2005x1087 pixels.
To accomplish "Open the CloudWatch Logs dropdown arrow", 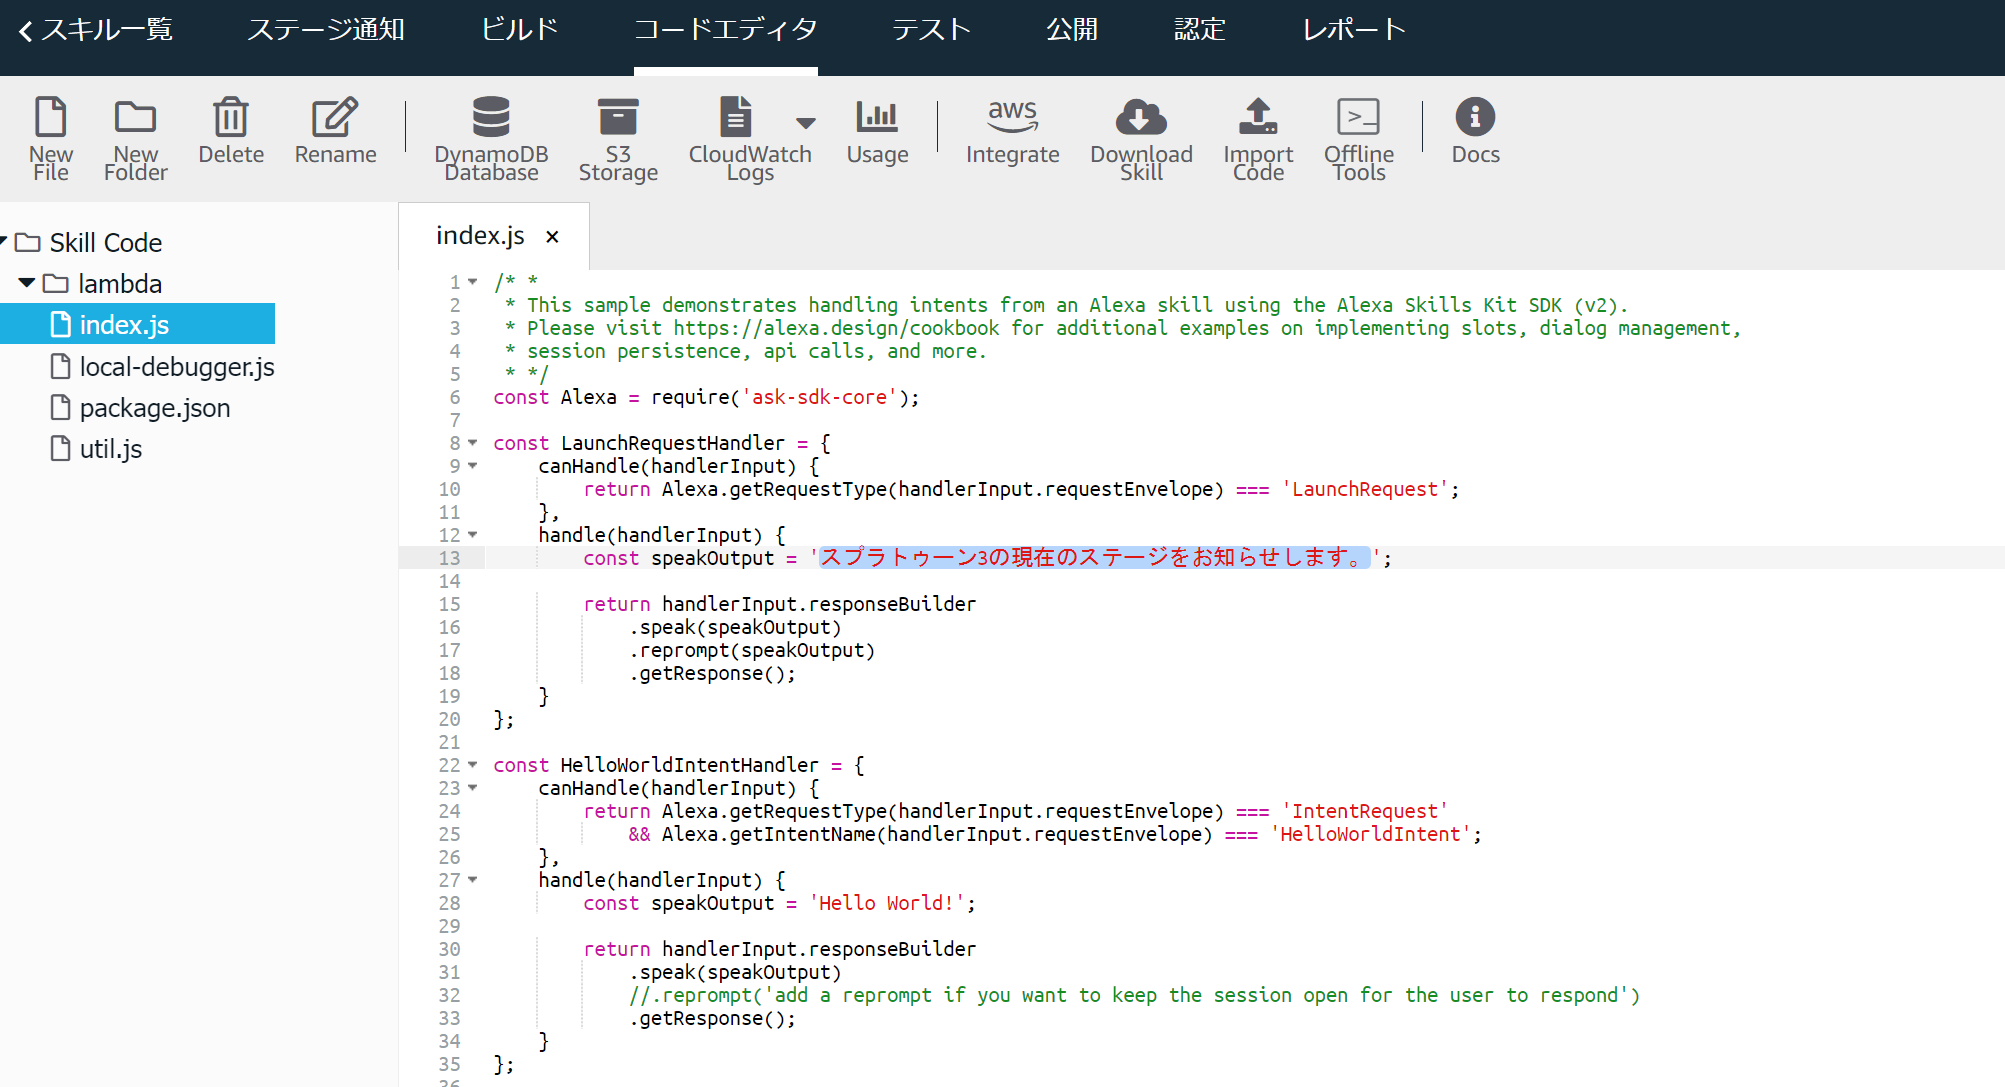I will (806, 123).
